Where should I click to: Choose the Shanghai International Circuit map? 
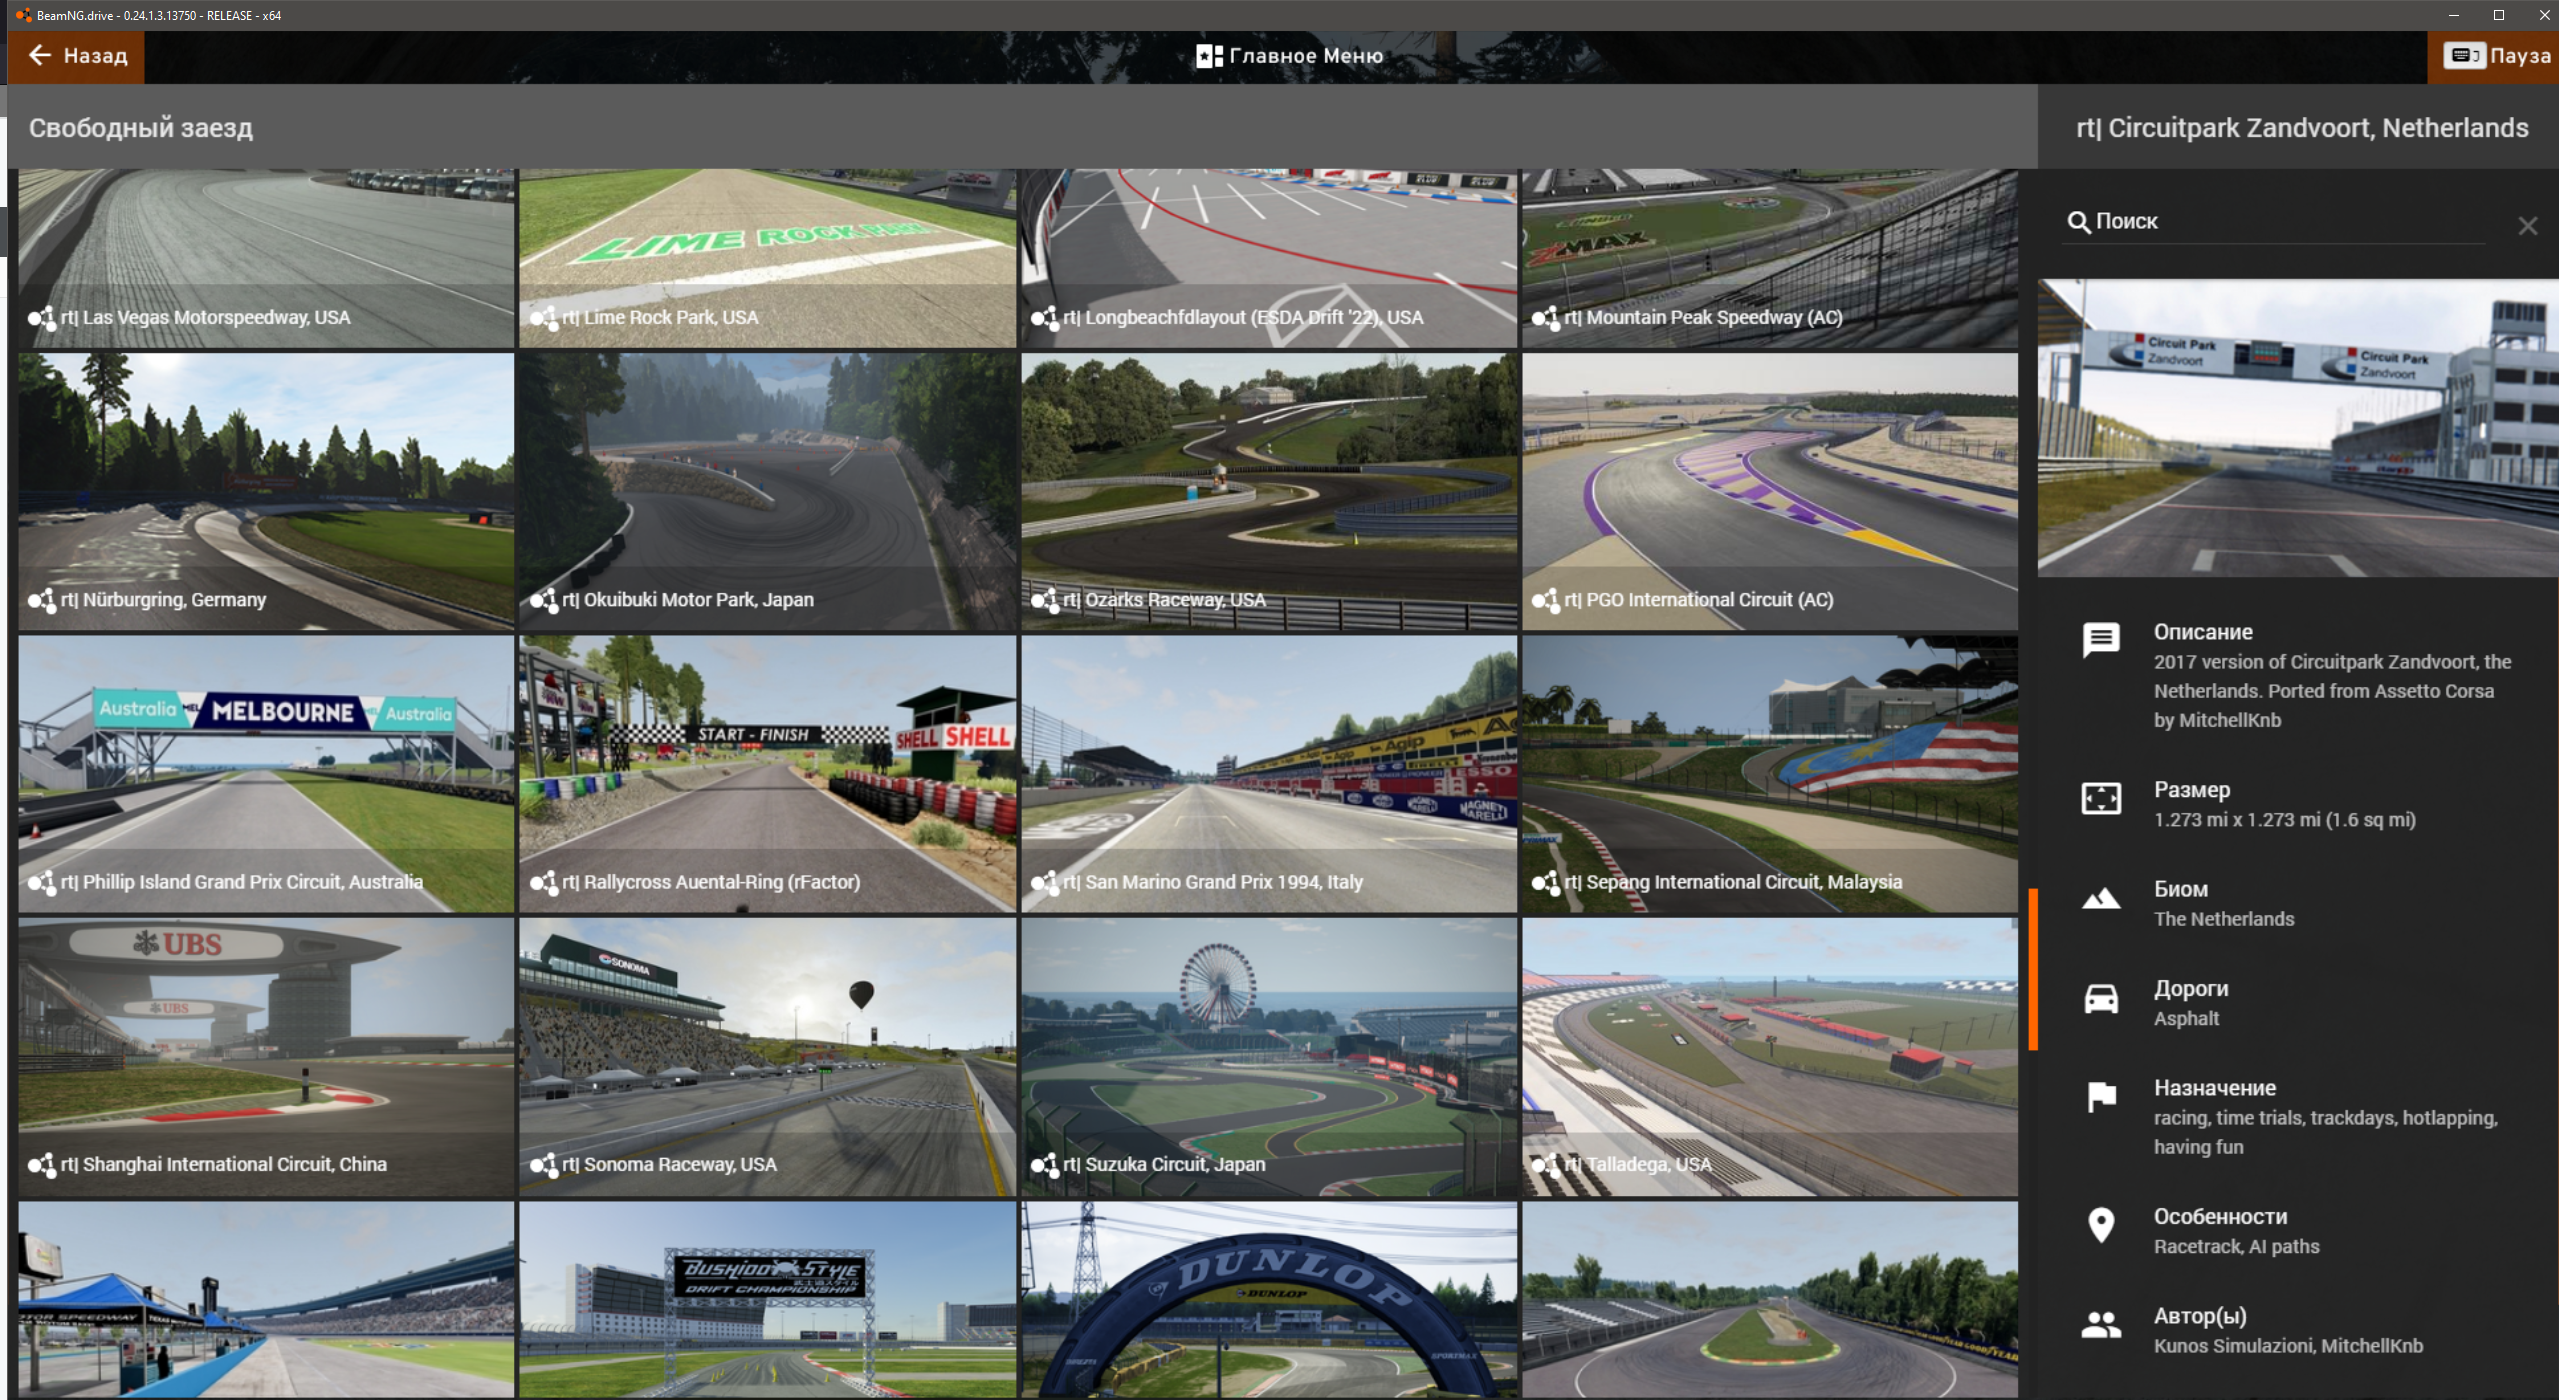pos(266,1057)
